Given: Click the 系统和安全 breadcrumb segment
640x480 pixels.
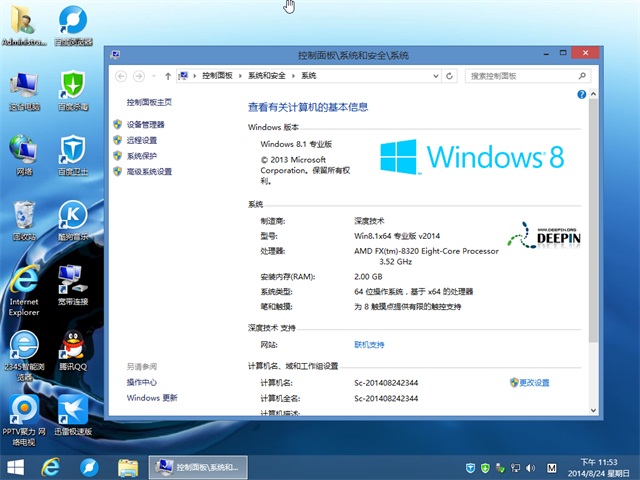Looking at the screenshot, I should coord(267,75).
